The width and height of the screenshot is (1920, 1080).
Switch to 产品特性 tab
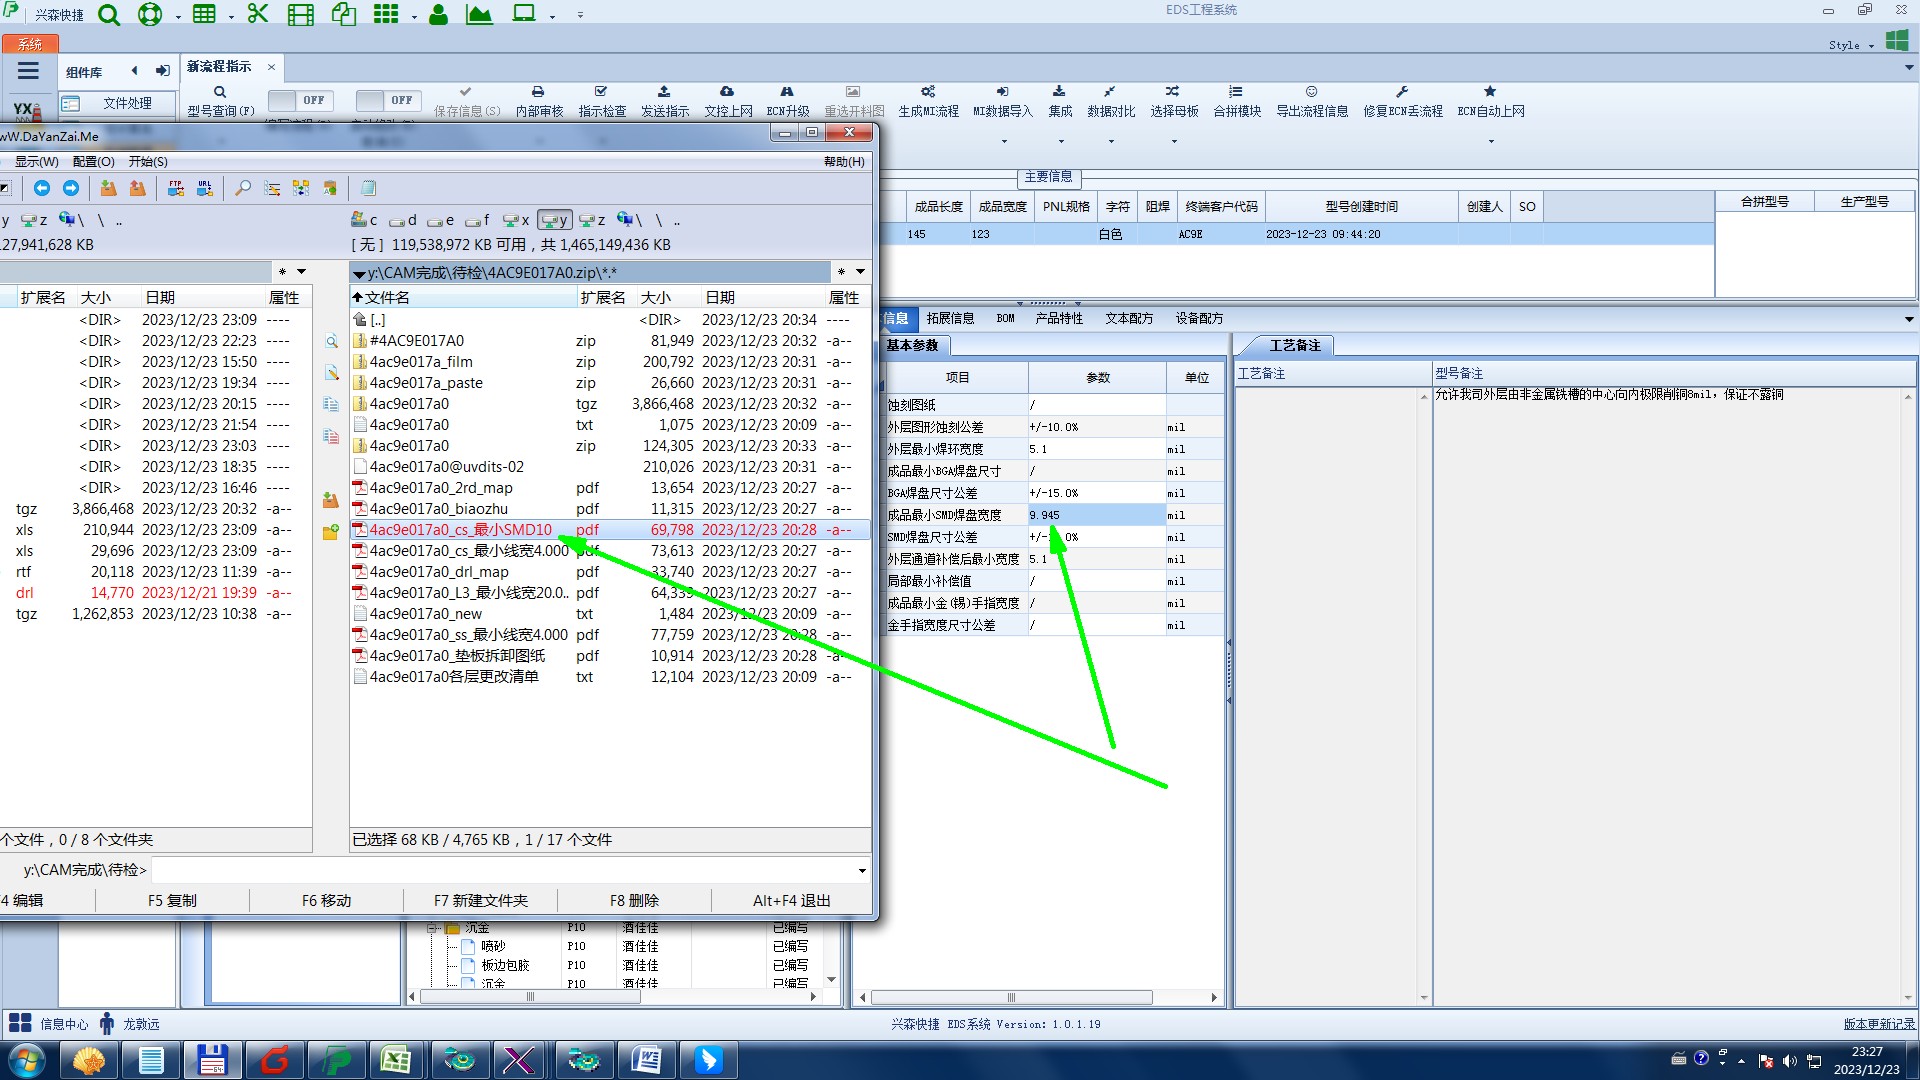[x=1058, y=318]
